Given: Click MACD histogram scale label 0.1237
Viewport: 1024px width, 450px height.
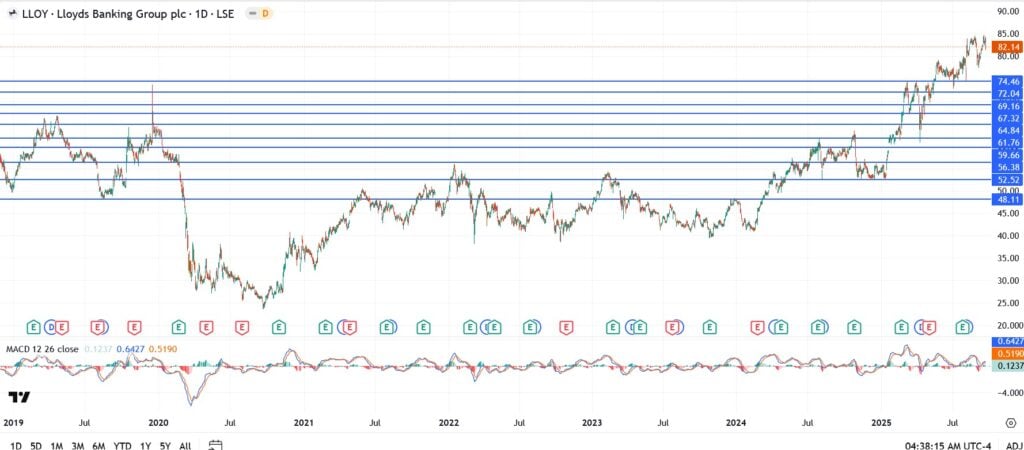Looking at the screenshot, I should (x=1007, y=366).
